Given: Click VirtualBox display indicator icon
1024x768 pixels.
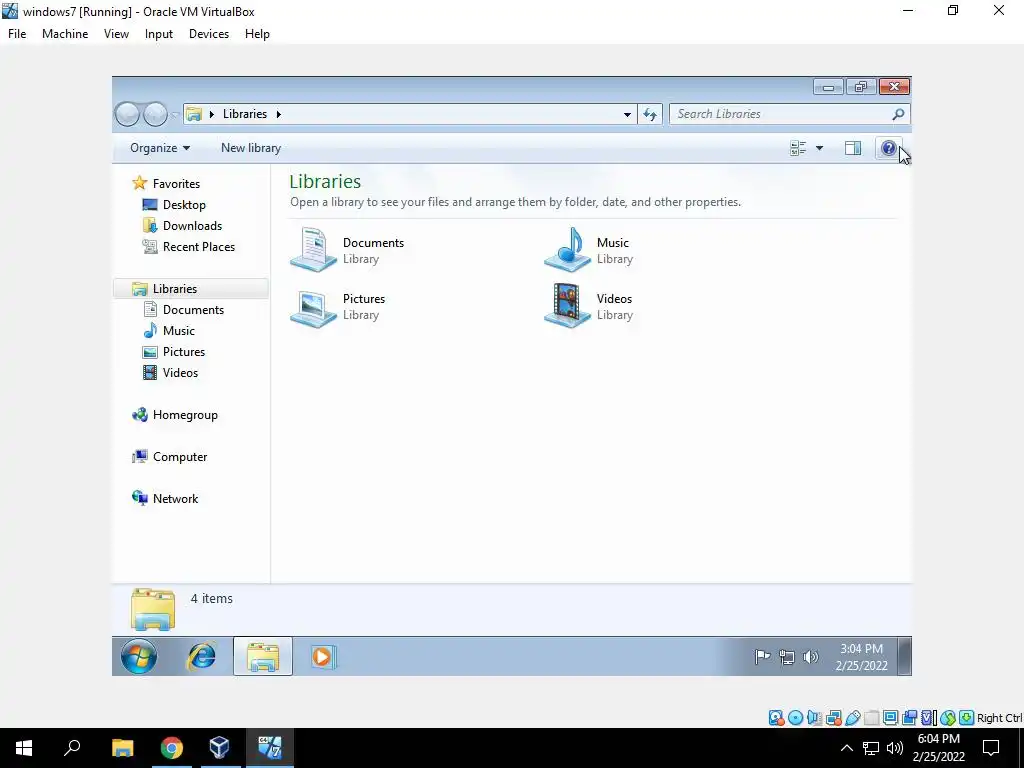Looking at the screenshot, I should tap(890, 718).
